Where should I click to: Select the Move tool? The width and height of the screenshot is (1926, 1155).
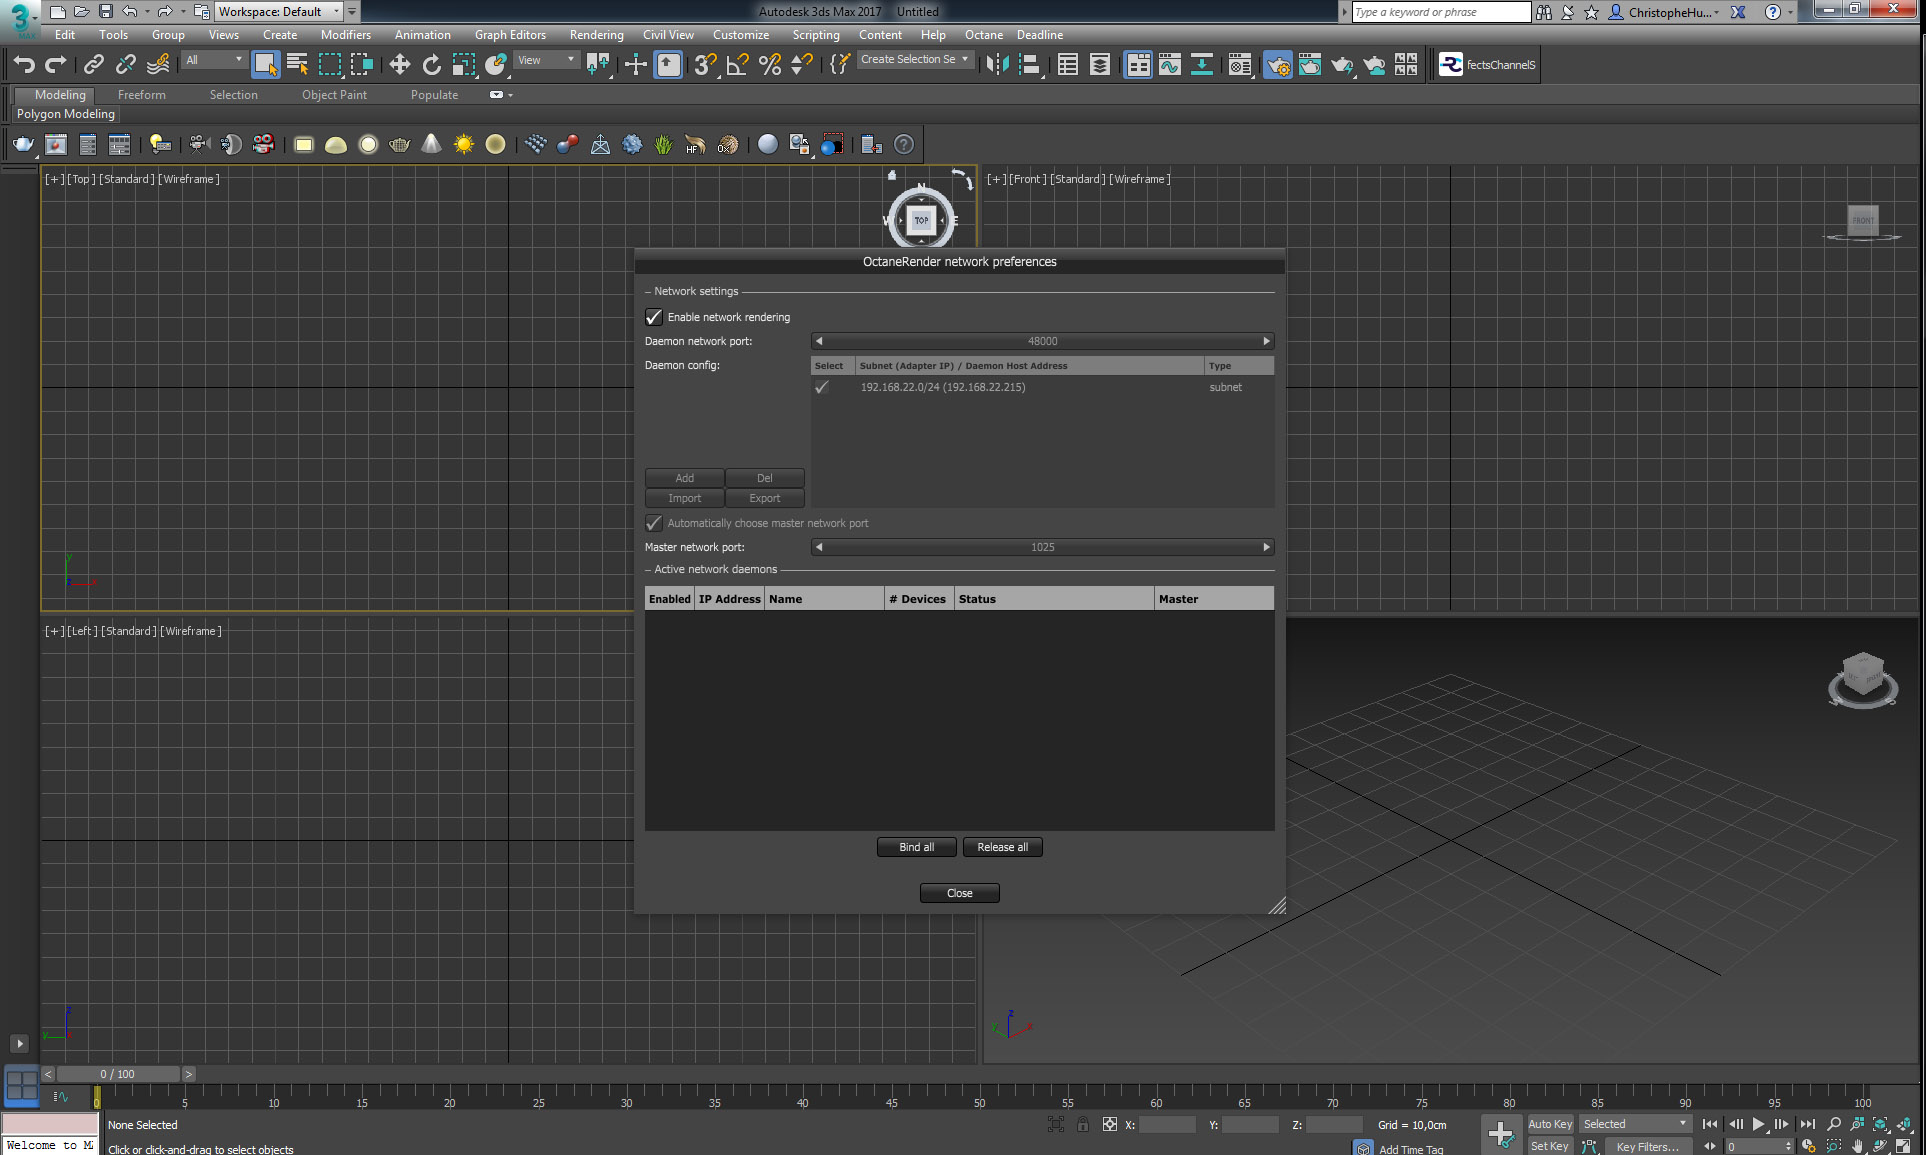[x=399, y=65]
